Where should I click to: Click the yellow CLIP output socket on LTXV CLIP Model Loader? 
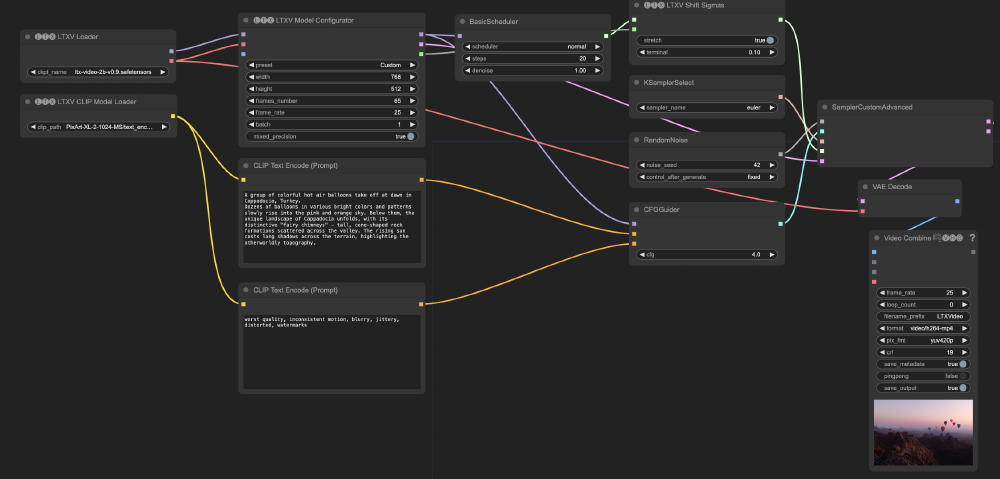click(x=173, y=117)
